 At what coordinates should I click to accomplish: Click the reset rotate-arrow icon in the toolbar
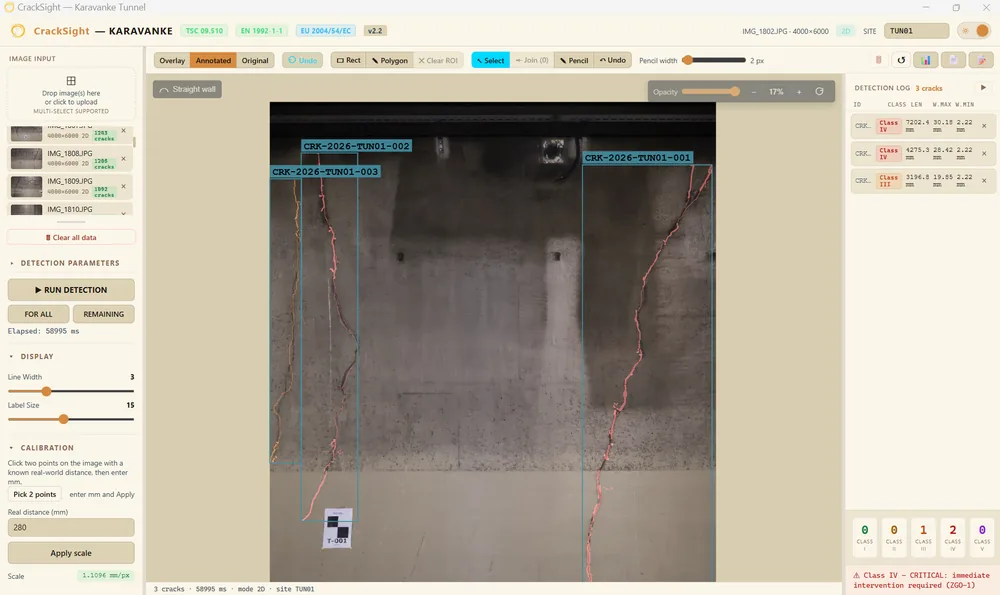[901, 60]
